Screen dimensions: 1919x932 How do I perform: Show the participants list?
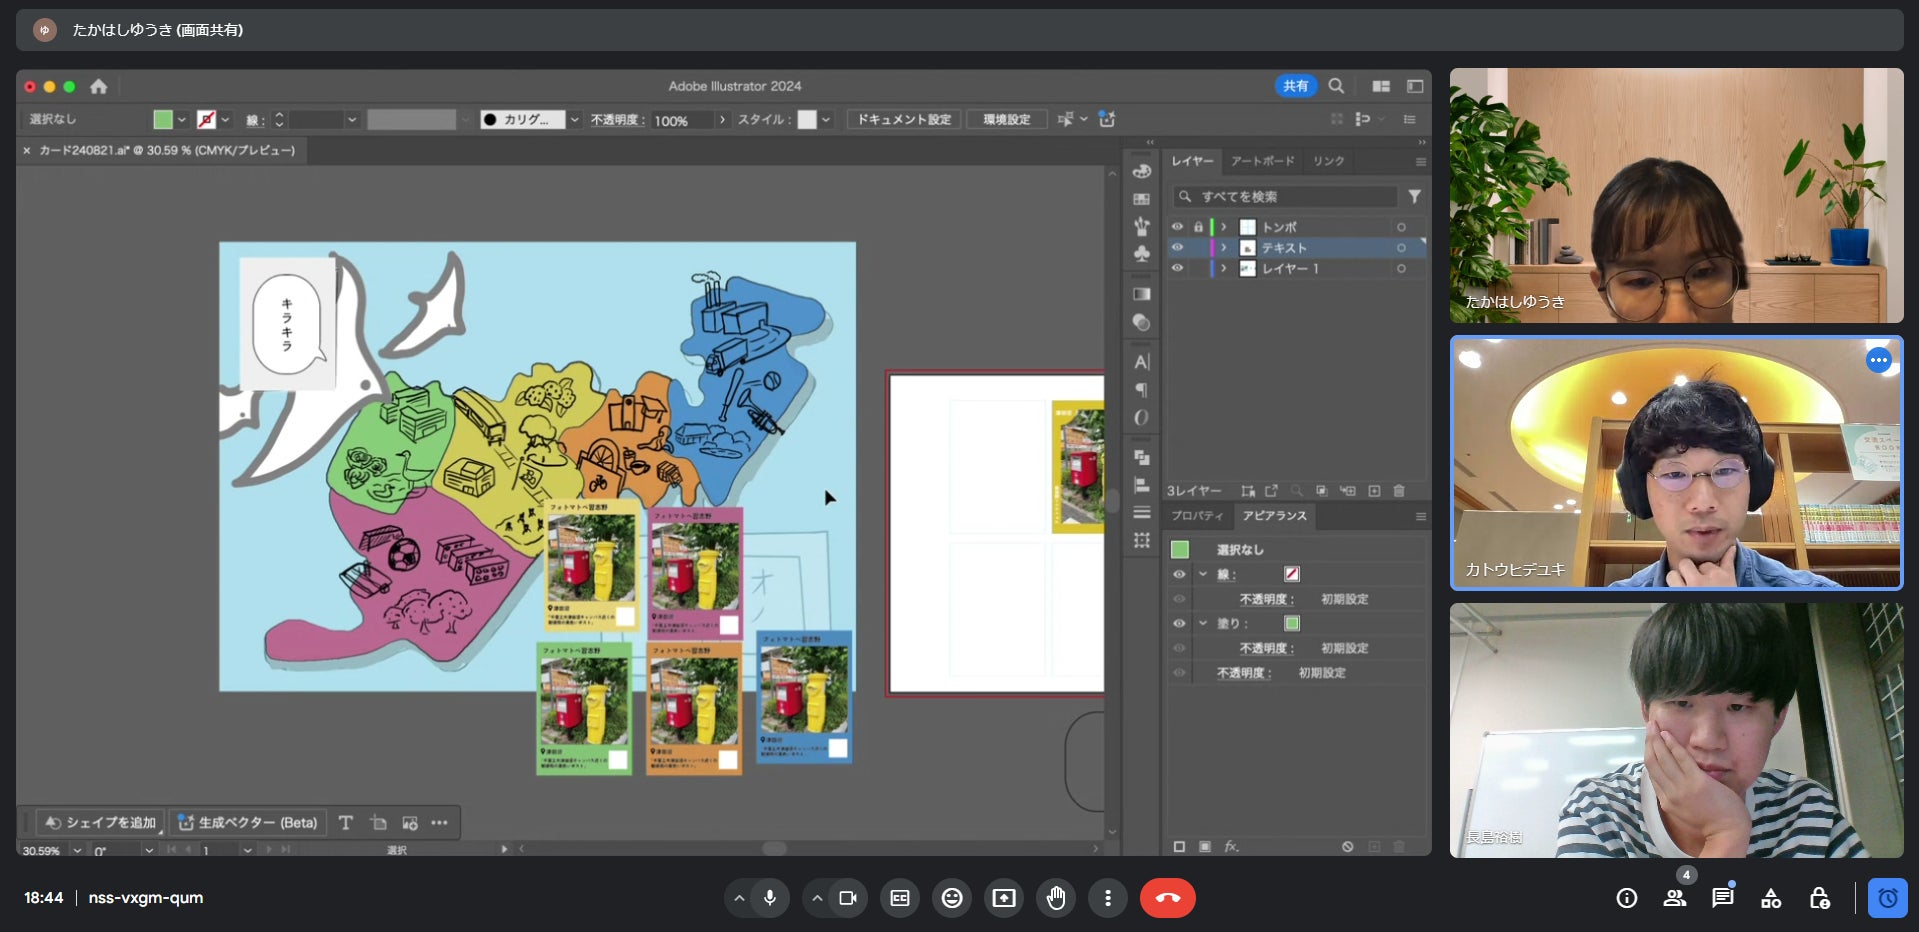1674,898
